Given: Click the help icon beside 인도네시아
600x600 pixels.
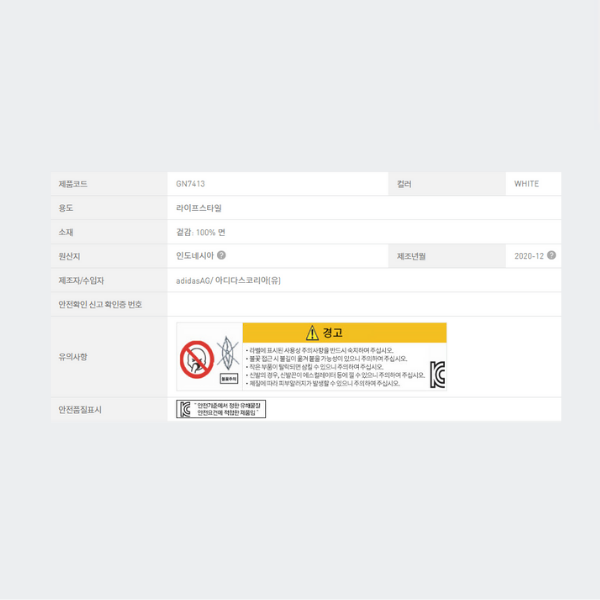Looking at the screenshot, I should pos(221,256).
